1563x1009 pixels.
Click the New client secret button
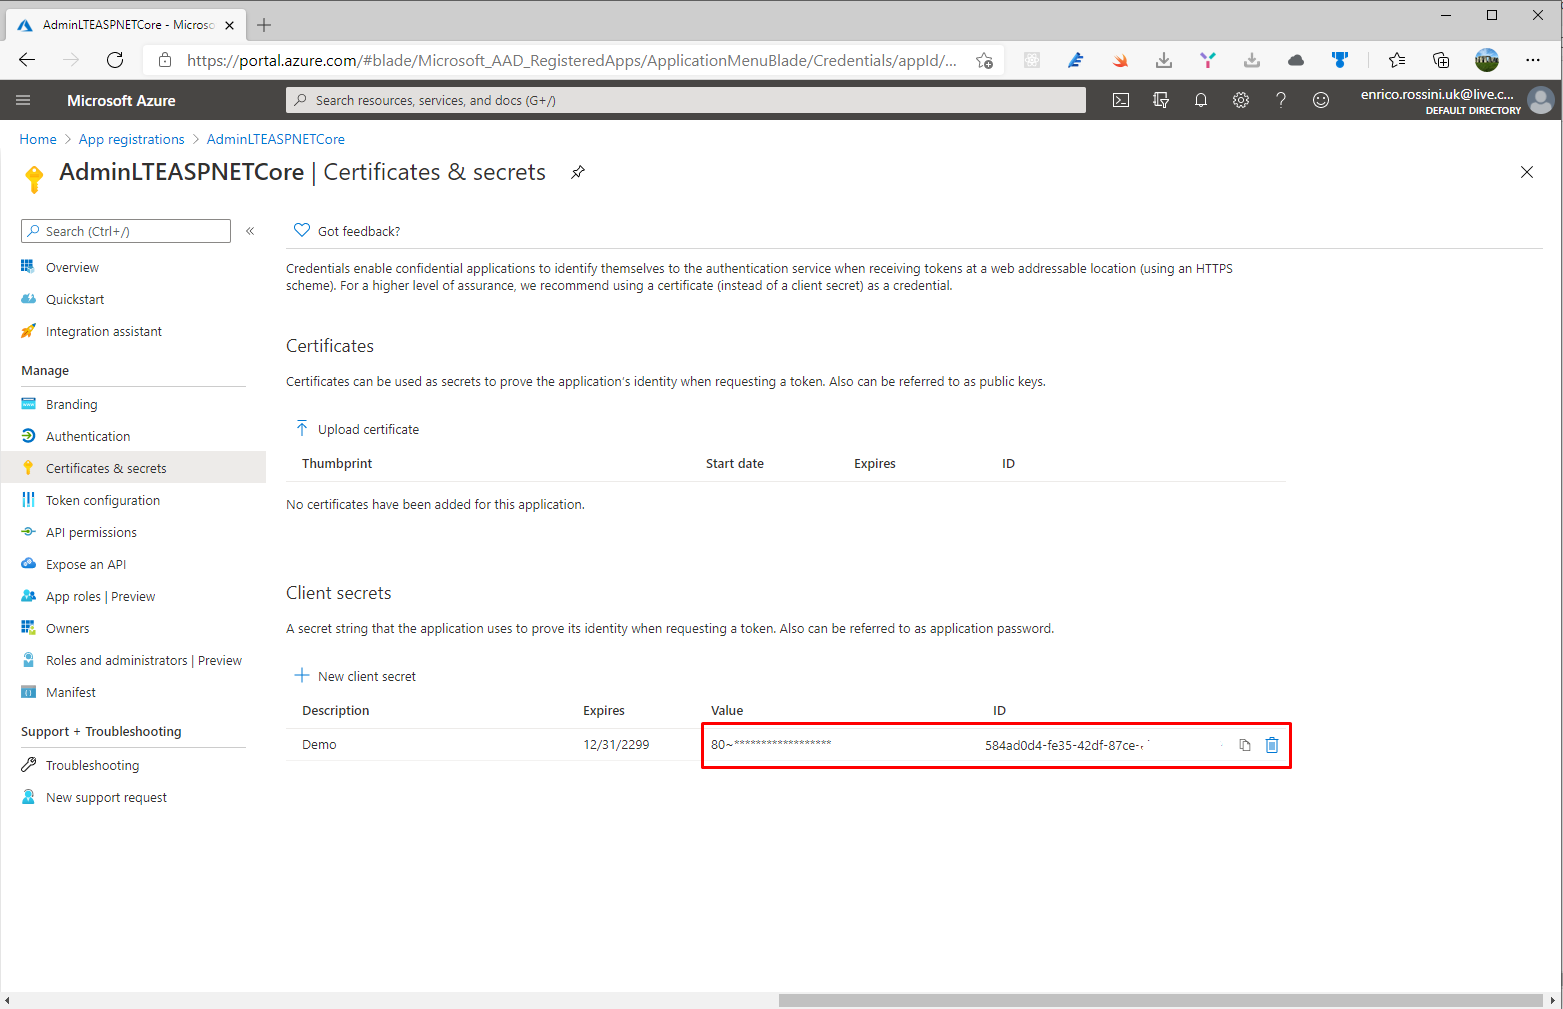coord(355,675)
